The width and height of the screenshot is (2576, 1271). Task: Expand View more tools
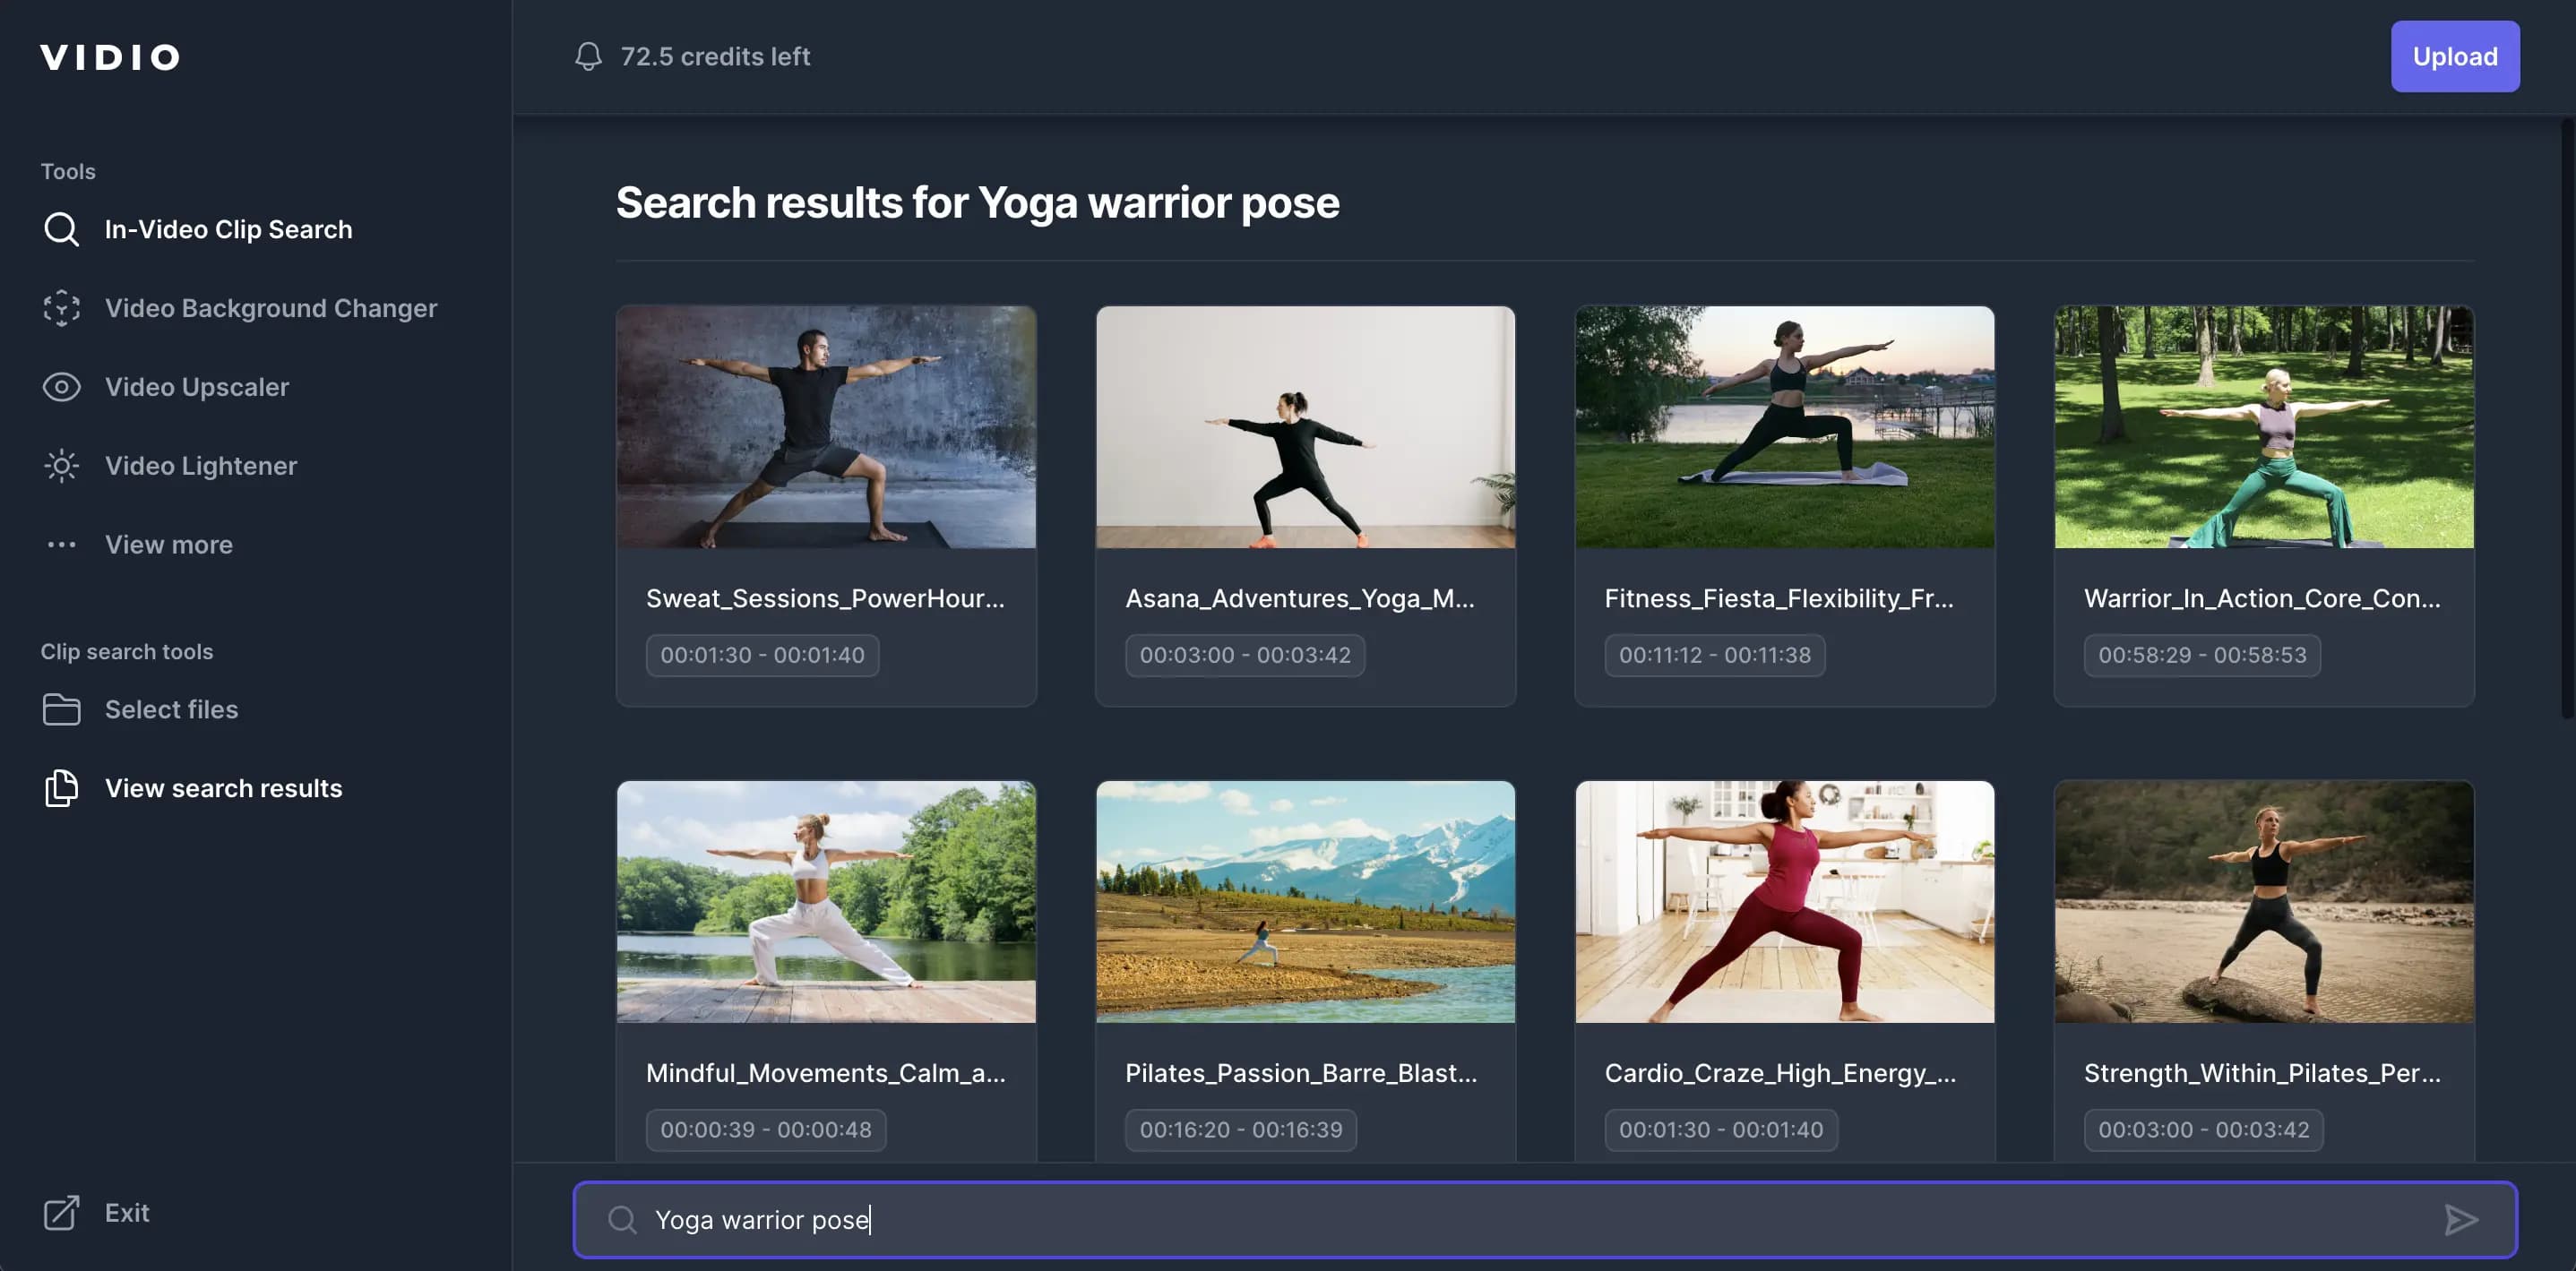[168, 545]
